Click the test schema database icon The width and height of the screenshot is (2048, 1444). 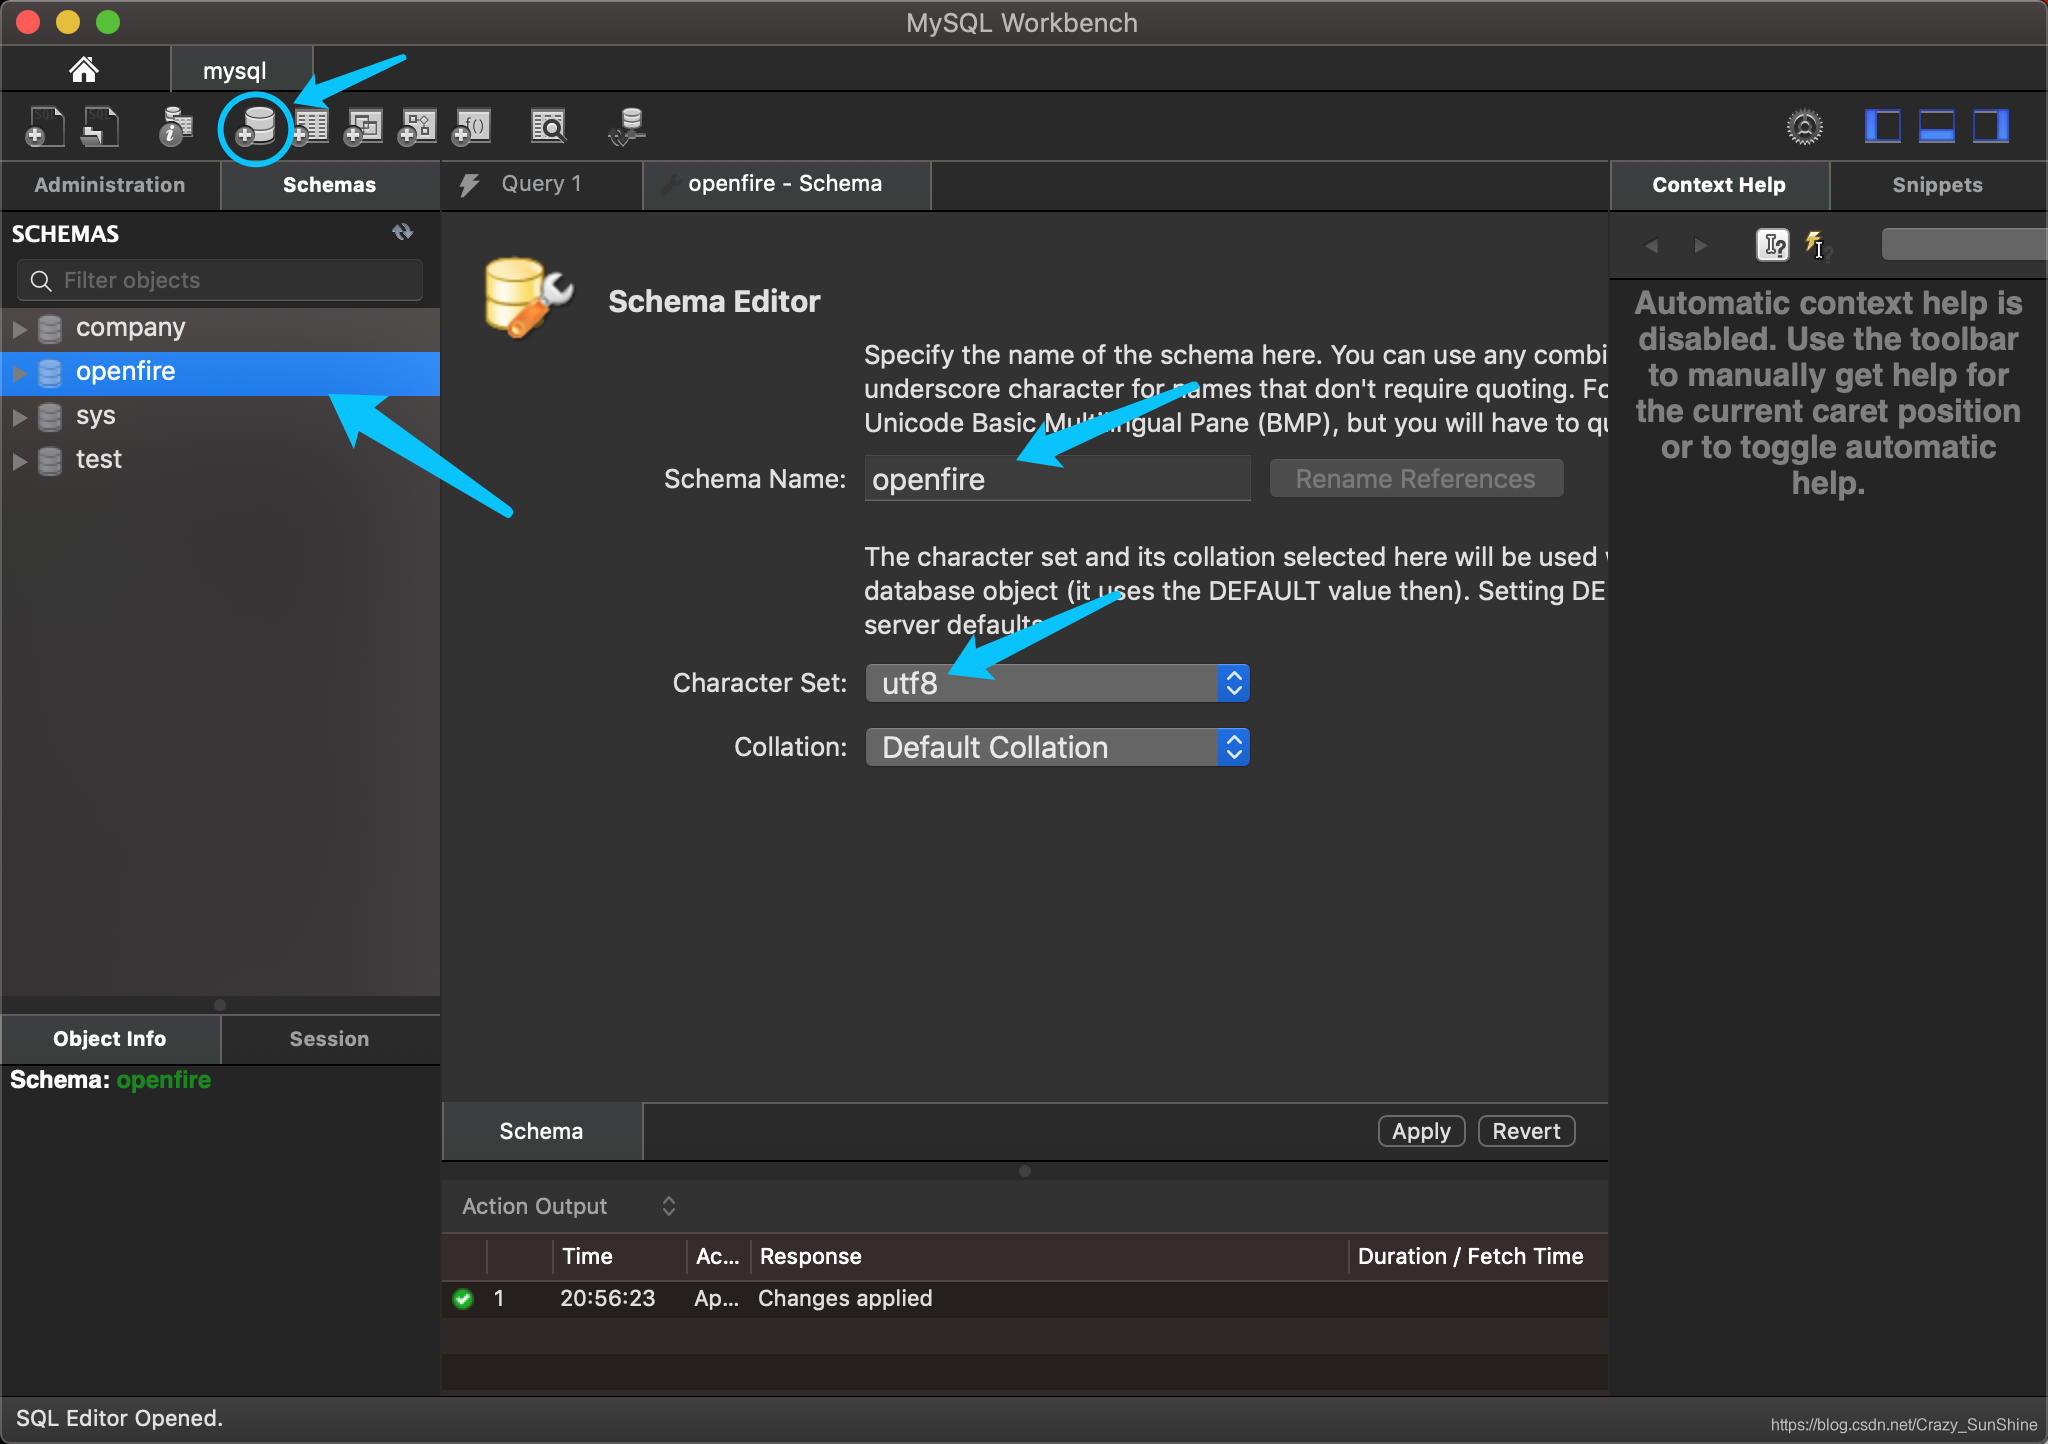point(50,460)
